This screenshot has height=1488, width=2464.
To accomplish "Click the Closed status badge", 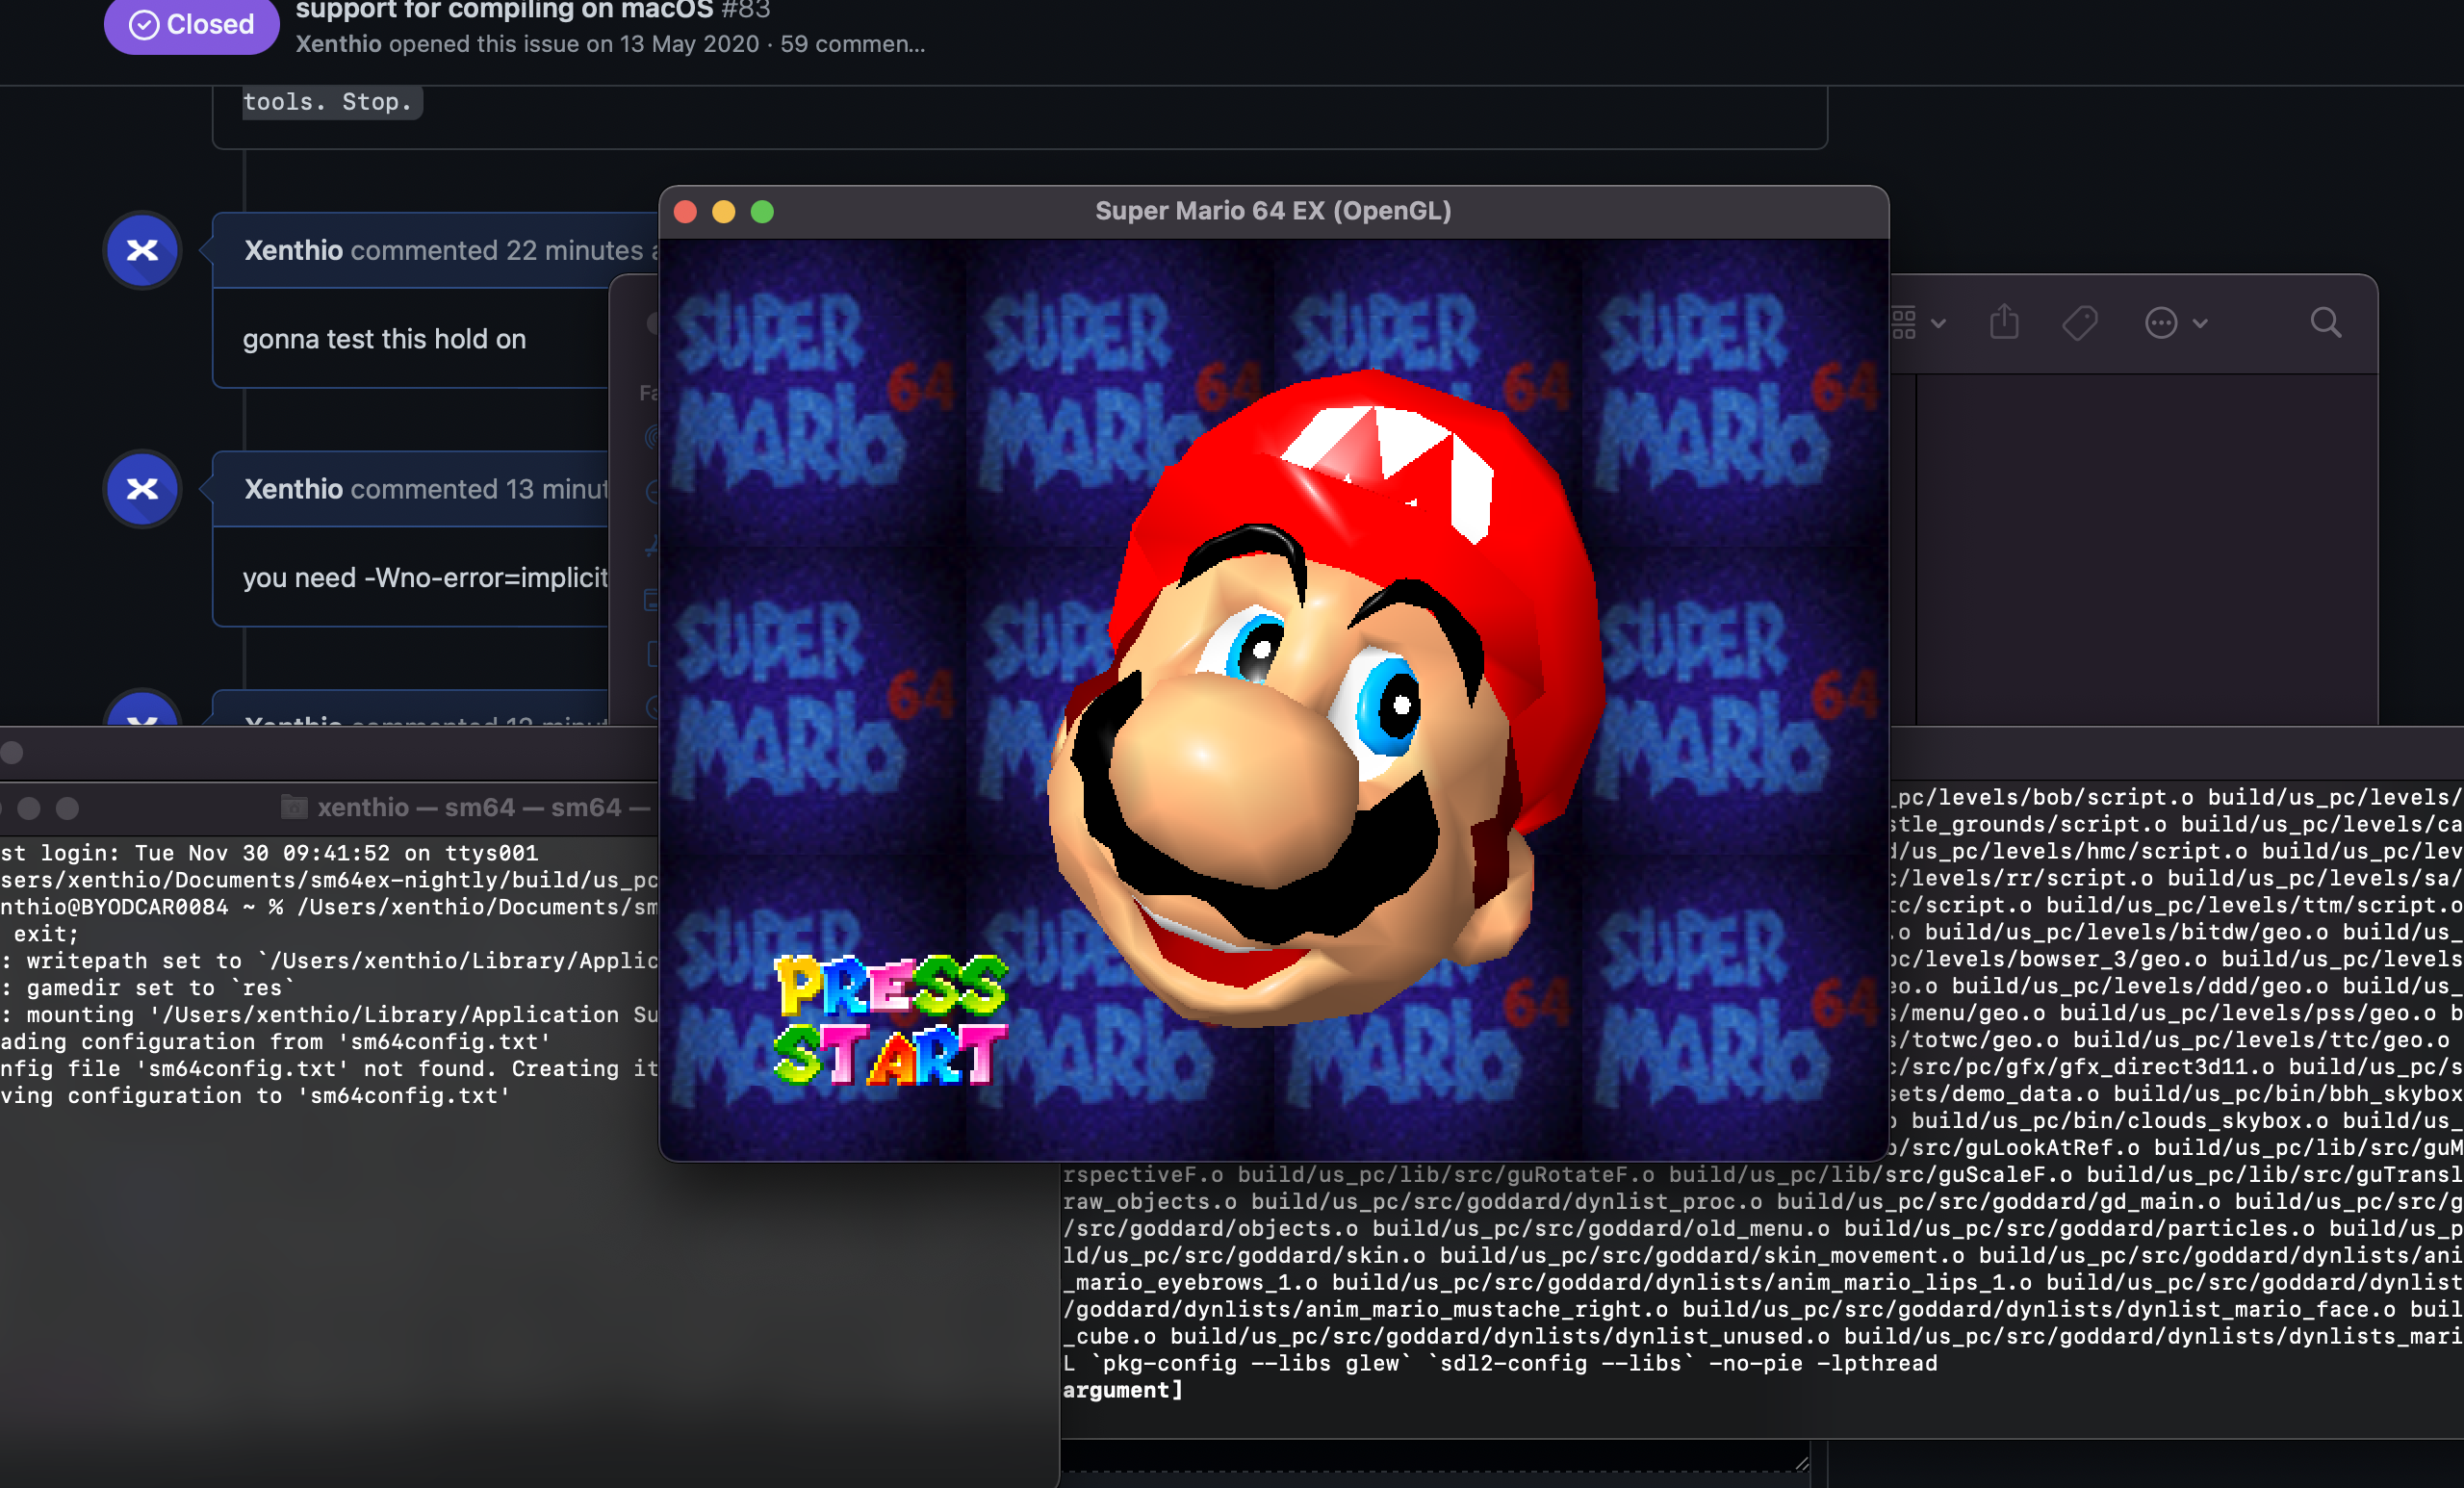I will pyautogui.click(x=191, y=24).
